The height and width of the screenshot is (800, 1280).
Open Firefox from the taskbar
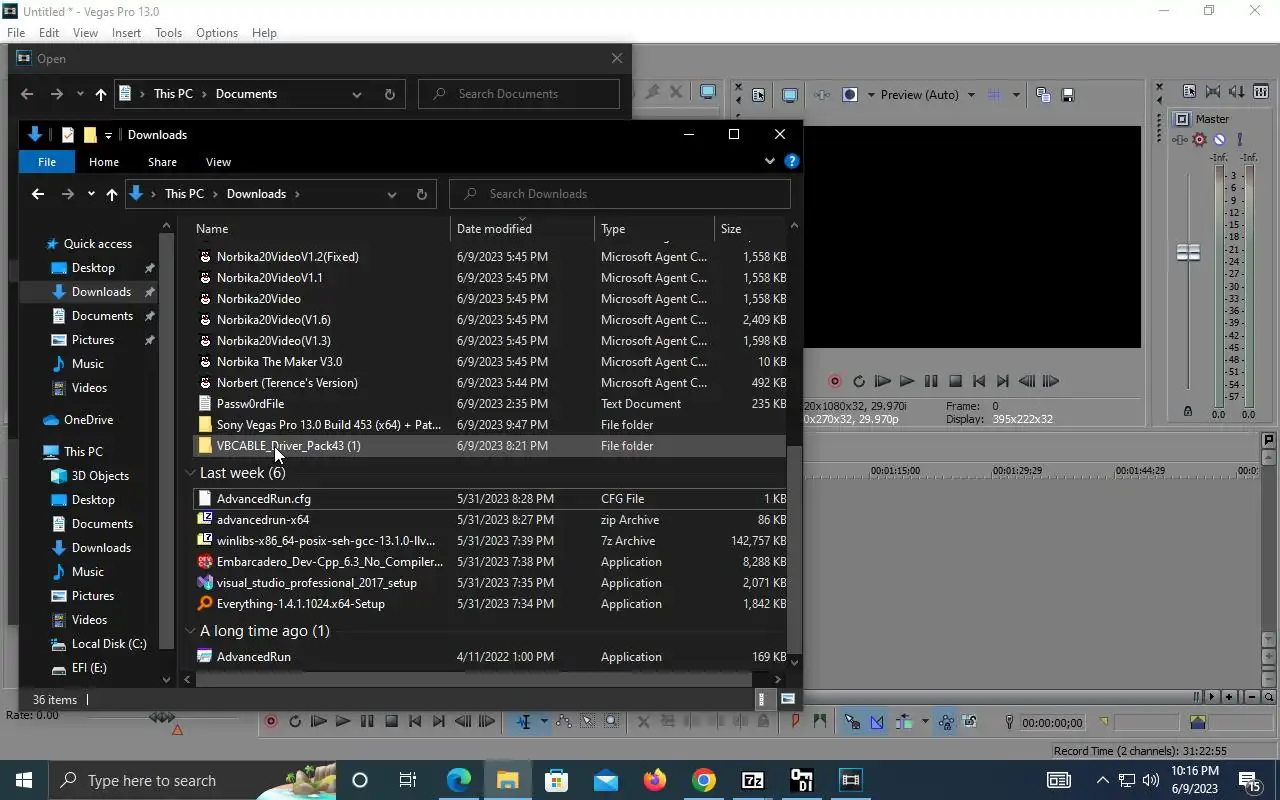655,780
